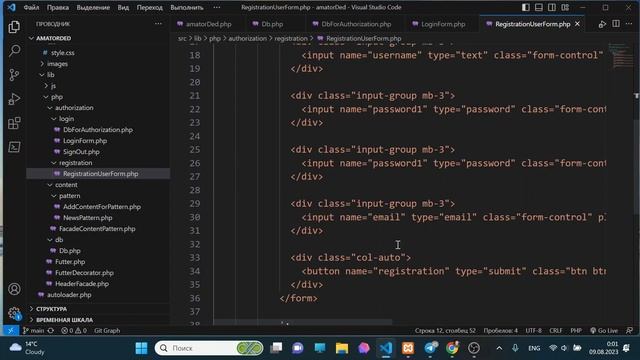The image size is (640, 360).
Task: Open the Выполнить menu
Action: click(x=187, y=7)
